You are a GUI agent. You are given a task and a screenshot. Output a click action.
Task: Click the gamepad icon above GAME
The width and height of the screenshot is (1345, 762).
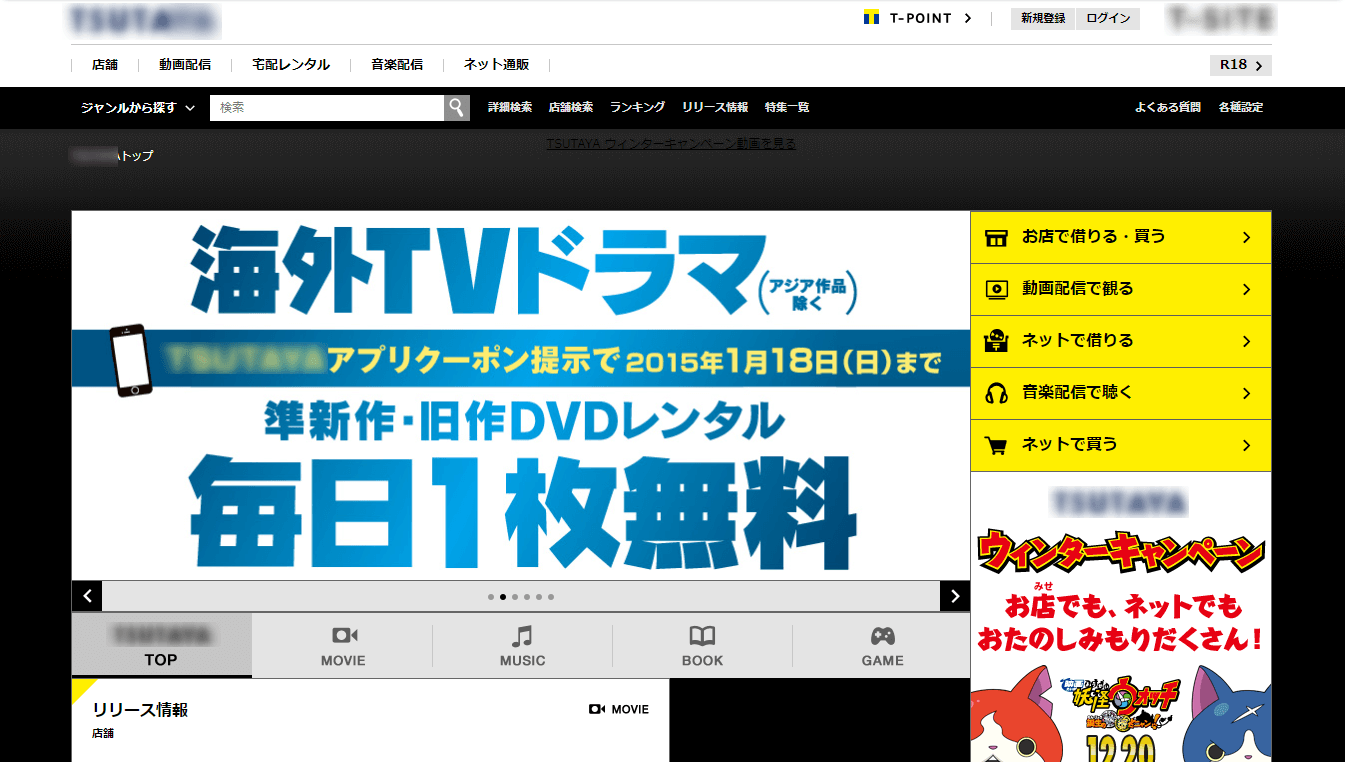pos(882,636)
